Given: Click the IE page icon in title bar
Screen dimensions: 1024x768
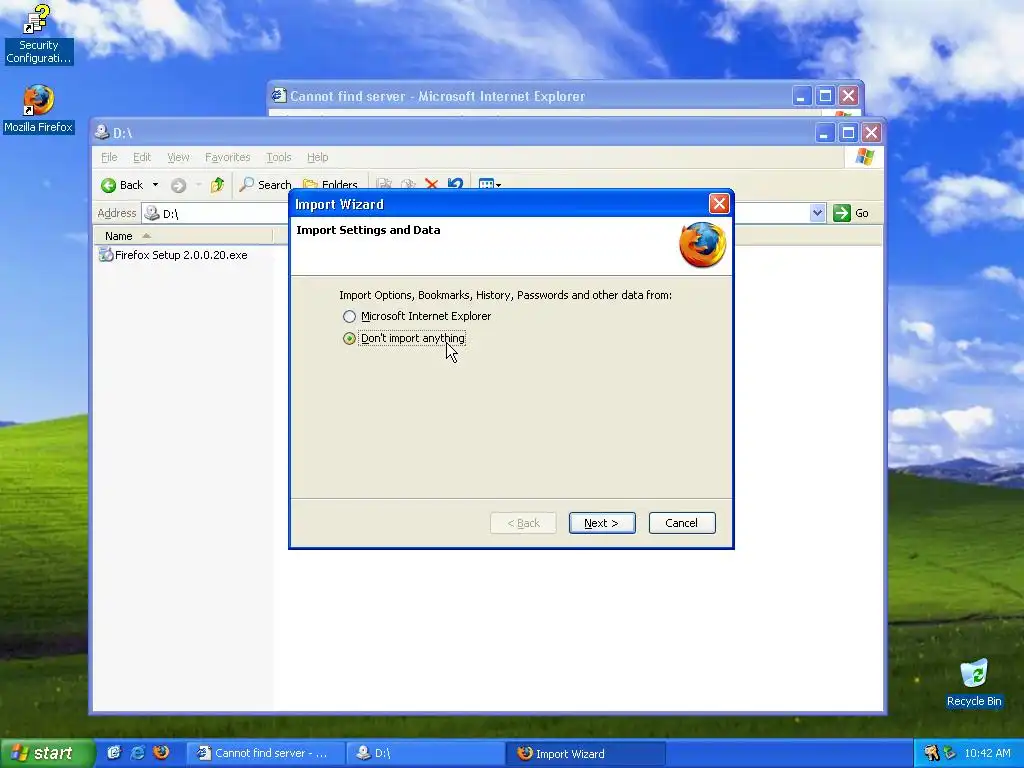Looking at the screenshot, I should pyautogui.click(x=279, y=95).
